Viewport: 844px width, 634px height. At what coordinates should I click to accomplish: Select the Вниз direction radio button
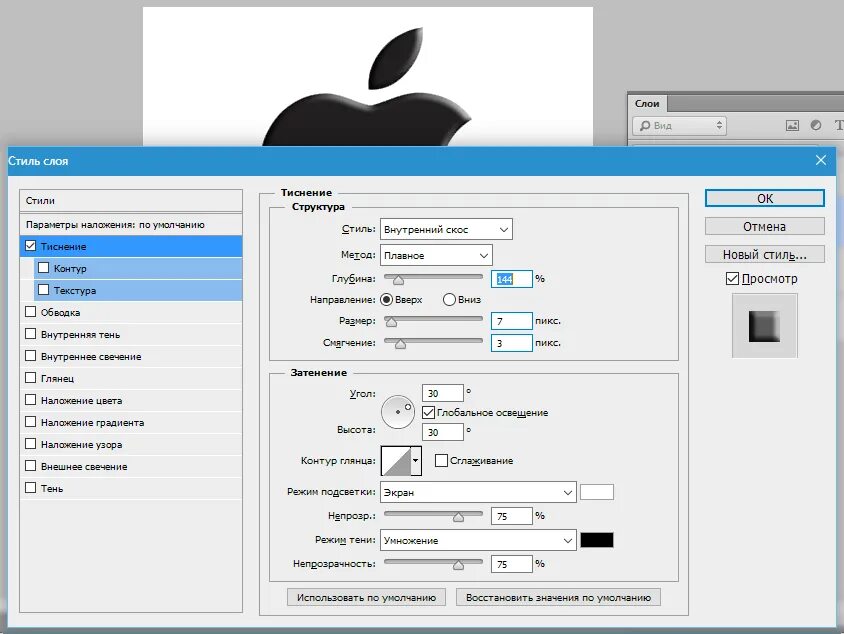point(449,300)
